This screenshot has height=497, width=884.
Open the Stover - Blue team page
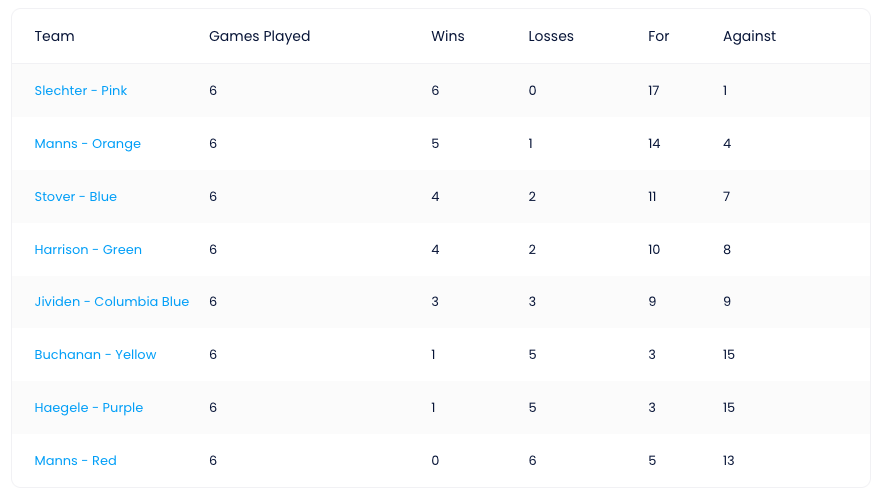76,197
